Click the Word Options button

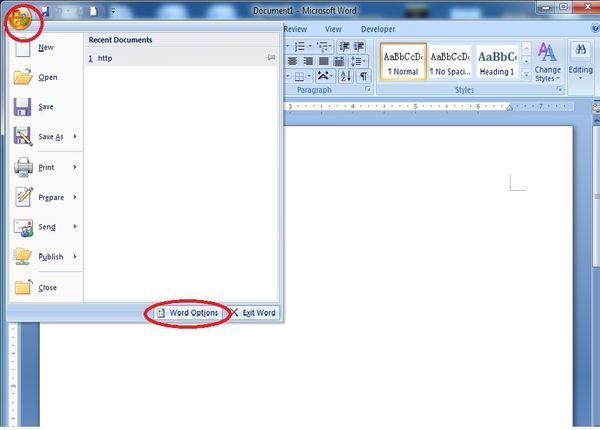(x=187, y=313)
